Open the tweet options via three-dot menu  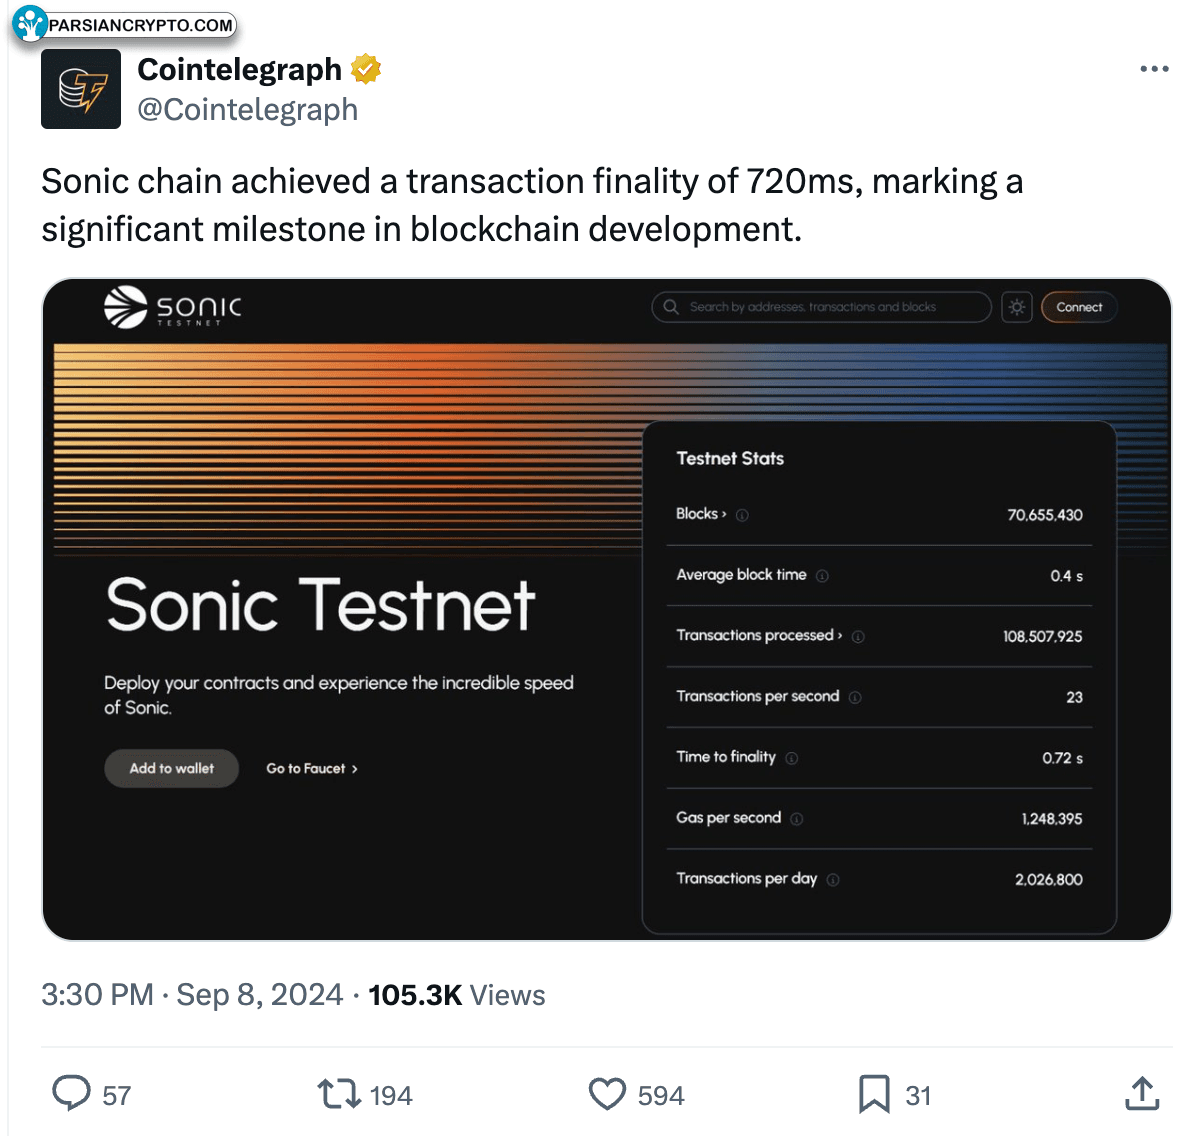1154,68
